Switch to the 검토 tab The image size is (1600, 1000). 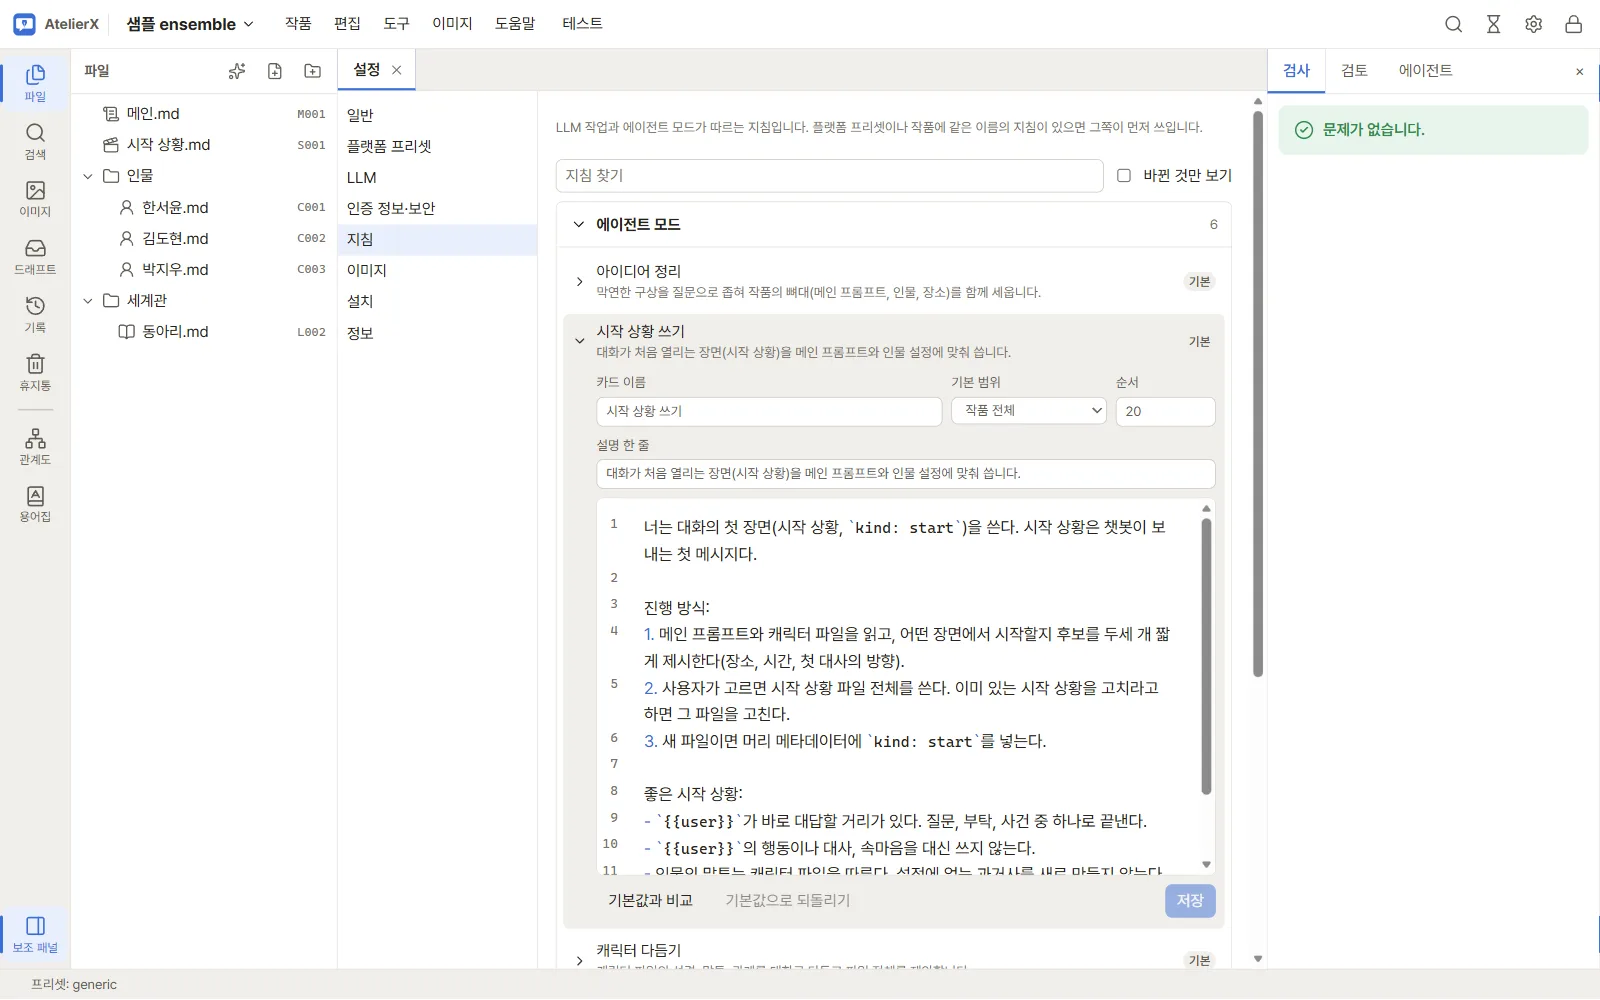[x=1354, y=70]
